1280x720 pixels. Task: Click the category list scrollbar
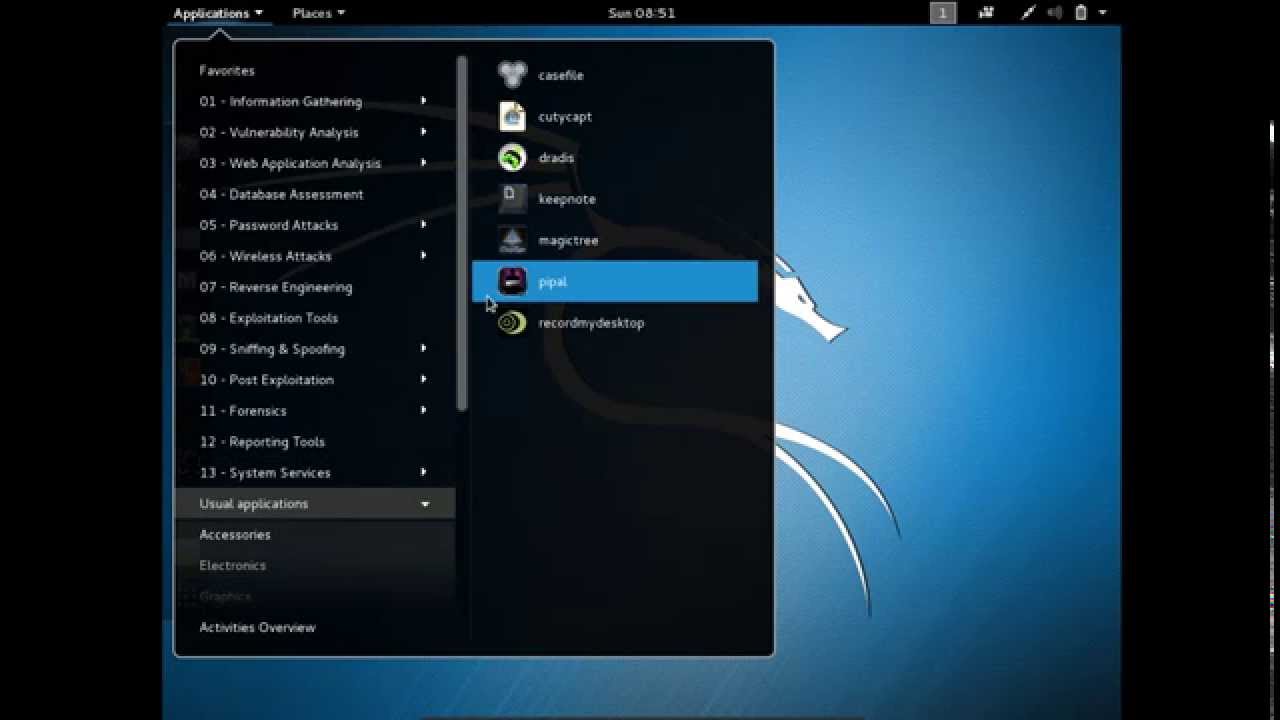(462, 232)
